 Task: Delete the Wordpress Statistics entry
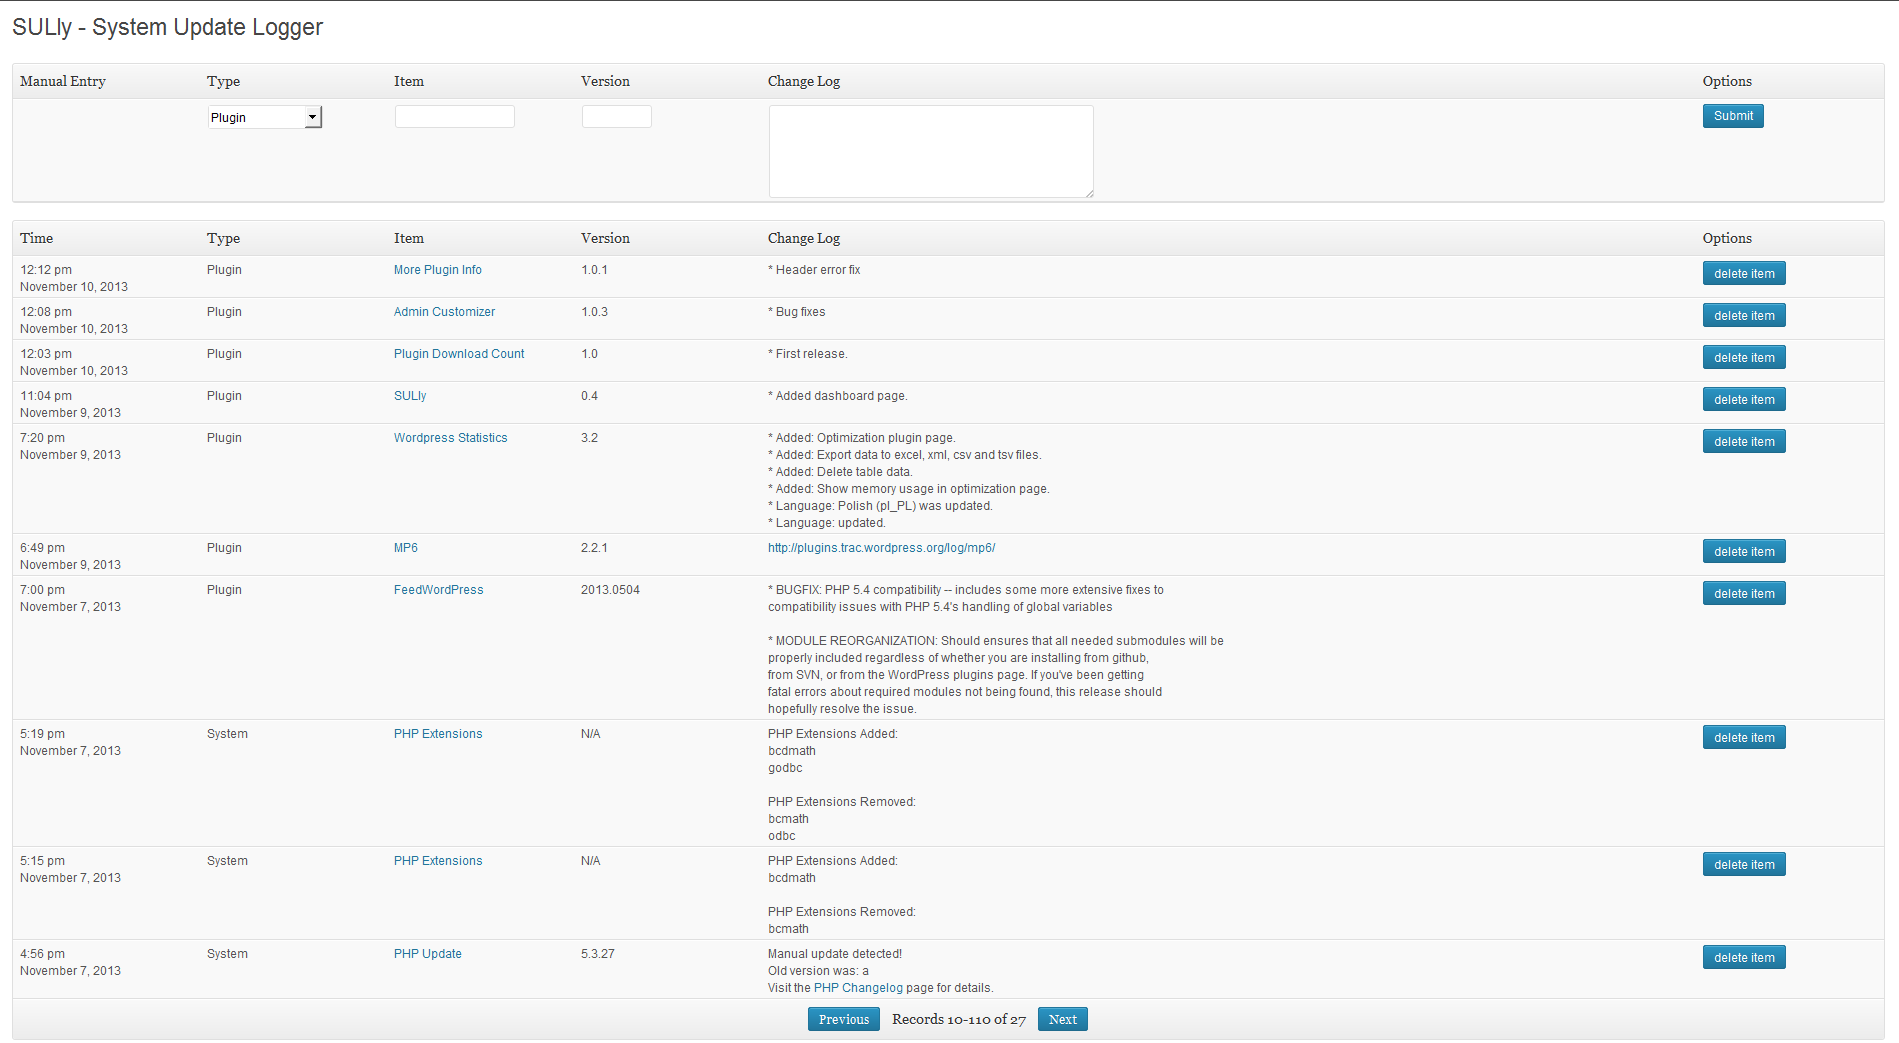(x=1744, y=442)
